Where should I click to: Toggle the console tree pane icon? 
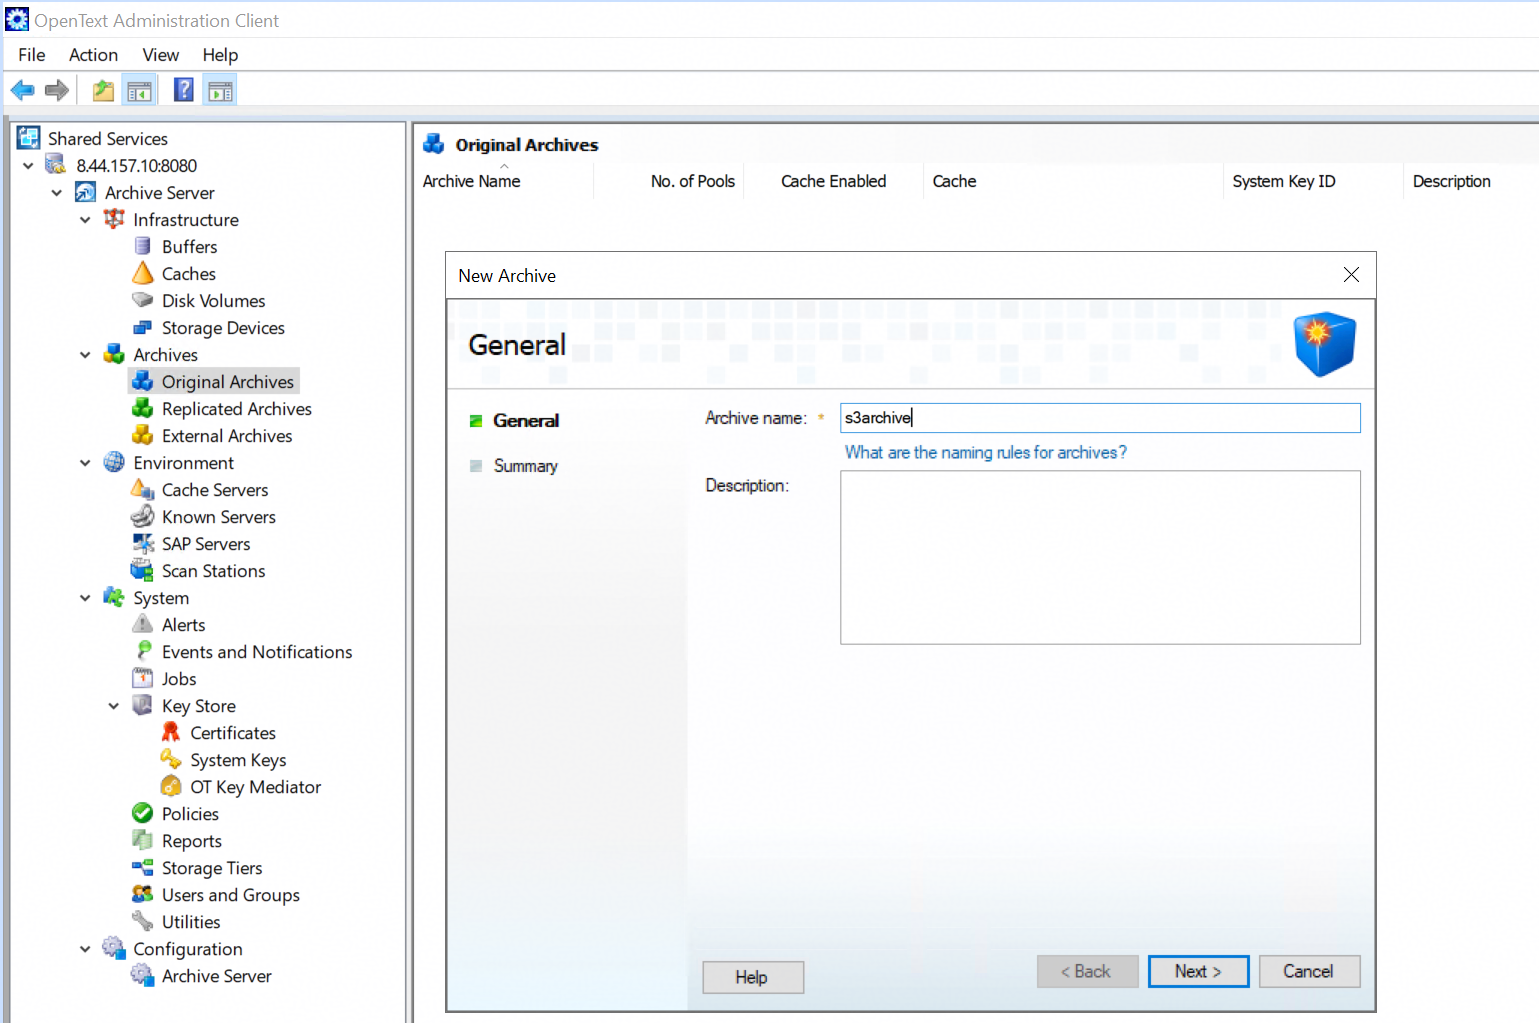click(140, 91)
